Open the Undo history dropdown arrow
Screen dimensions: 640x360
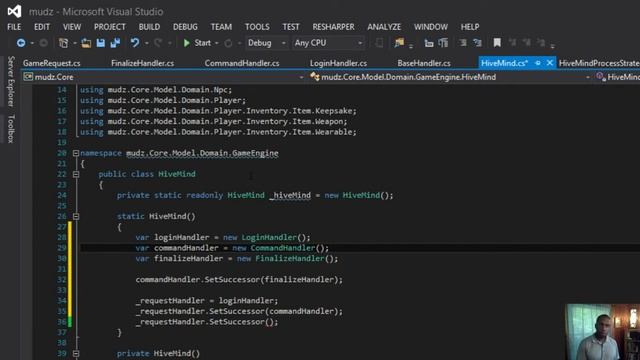pos(147,43)
